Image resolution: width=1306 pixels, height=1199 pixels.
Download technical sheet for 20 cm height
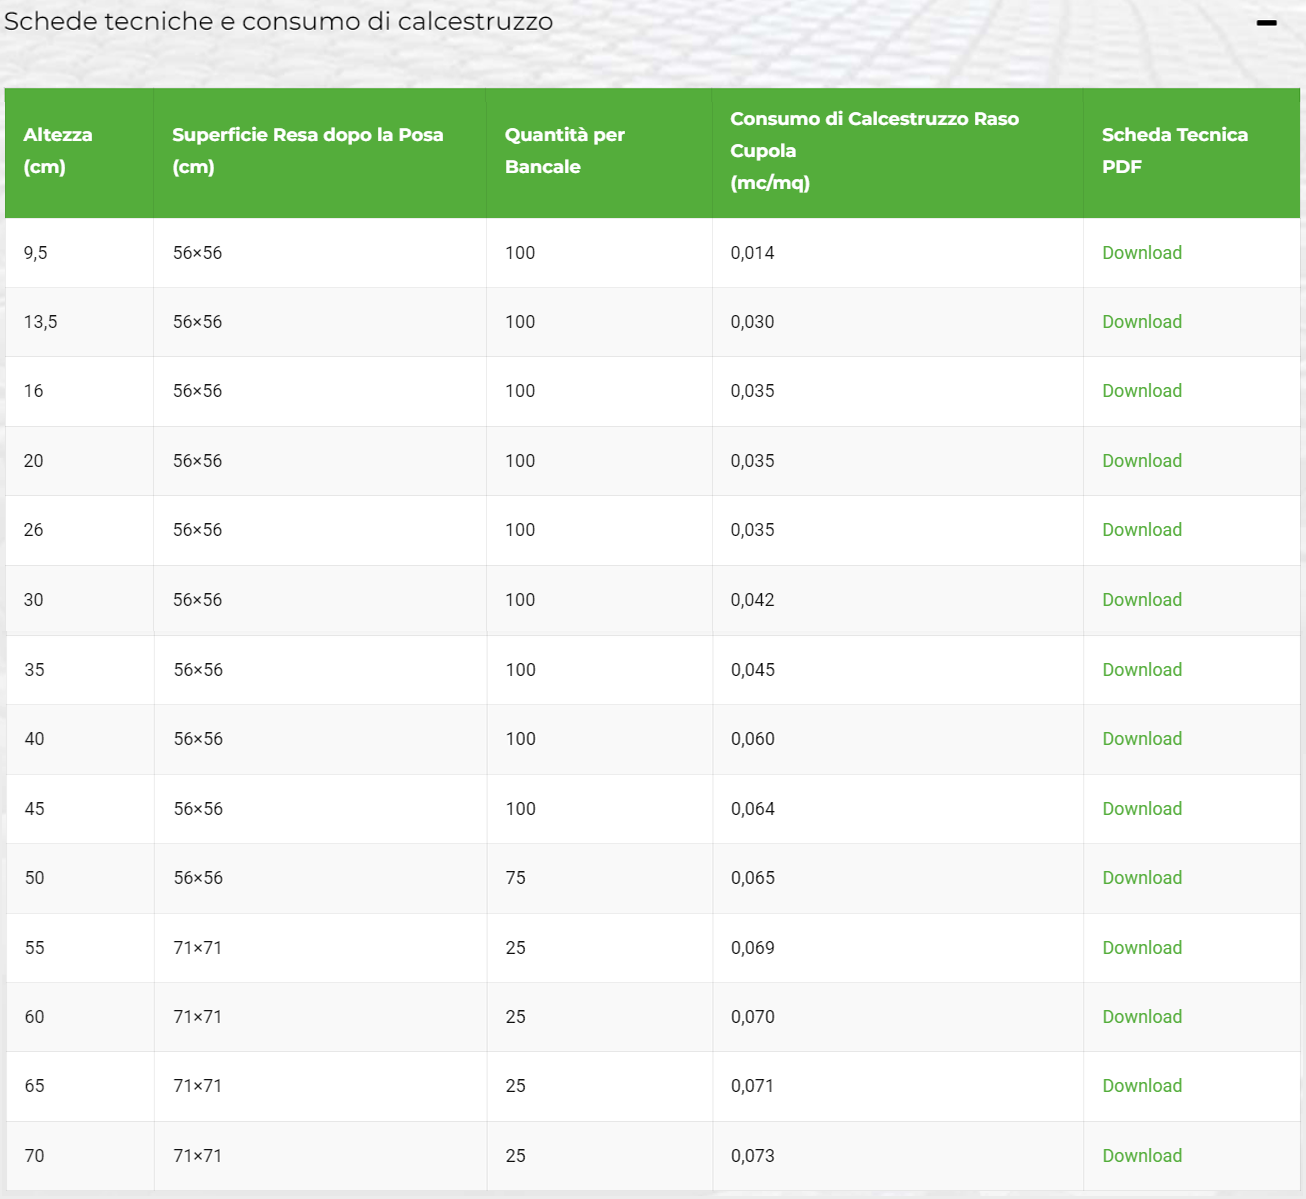click(1141, 461)
